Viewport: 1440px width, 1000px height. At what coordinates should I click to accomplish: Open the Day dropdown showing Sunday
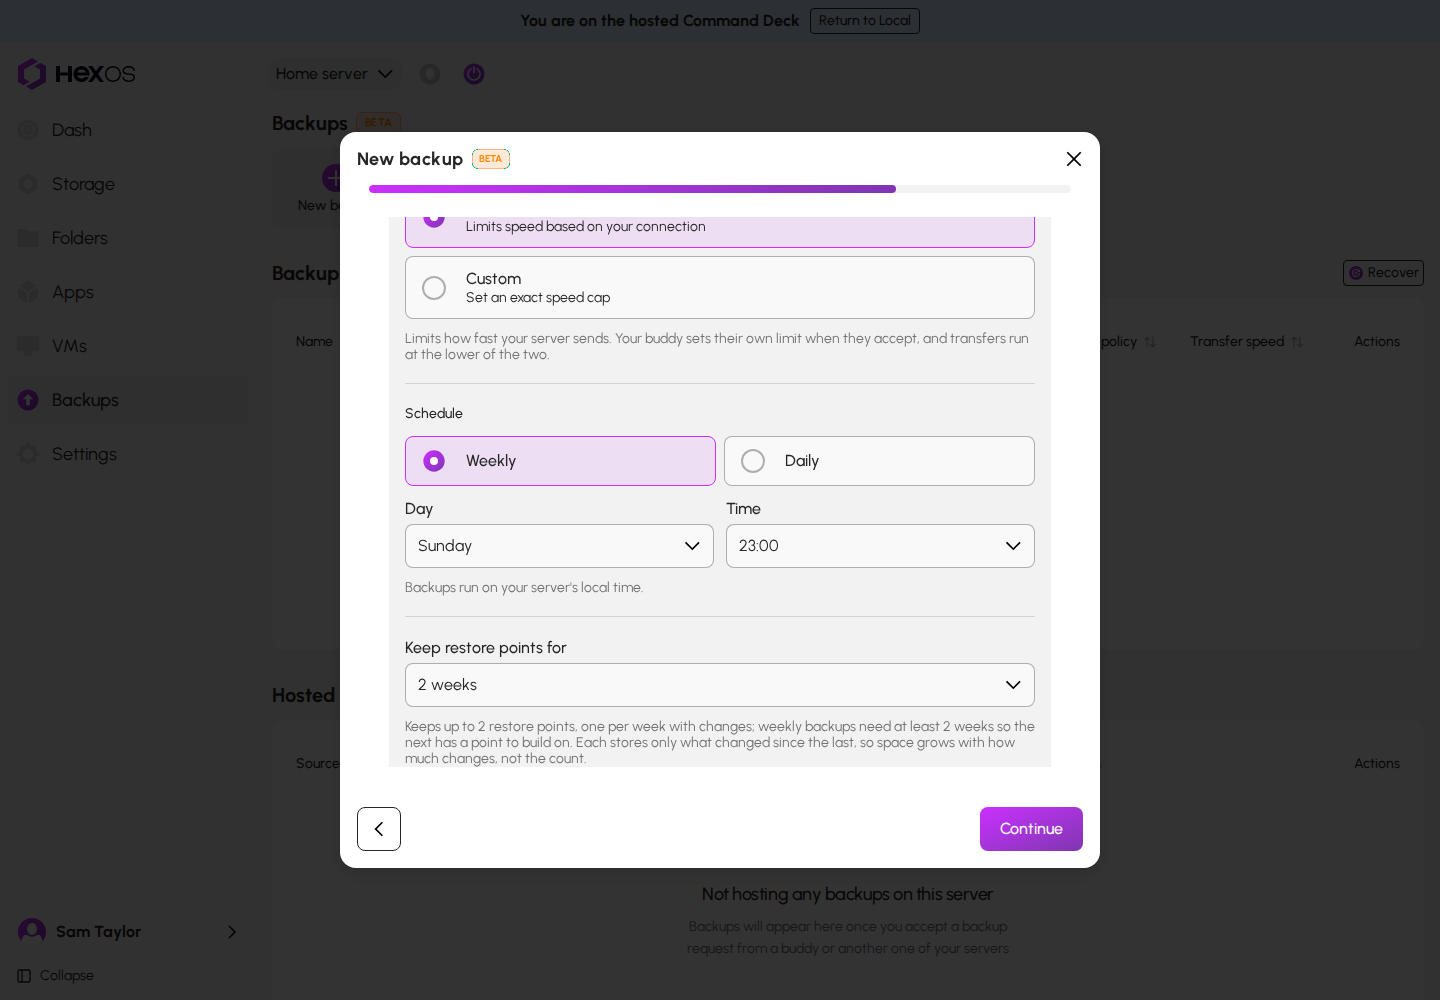pos(559,546)
